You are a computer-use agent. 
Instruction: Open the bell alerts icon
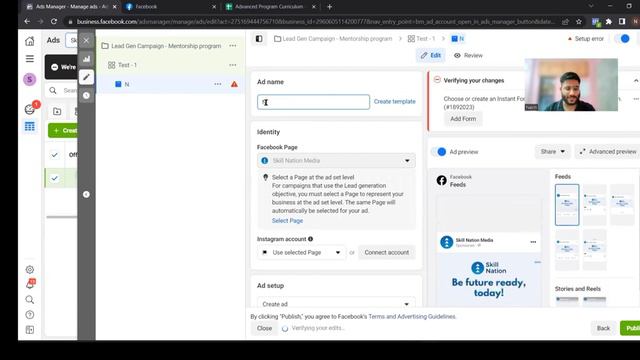tap(30, 284)
